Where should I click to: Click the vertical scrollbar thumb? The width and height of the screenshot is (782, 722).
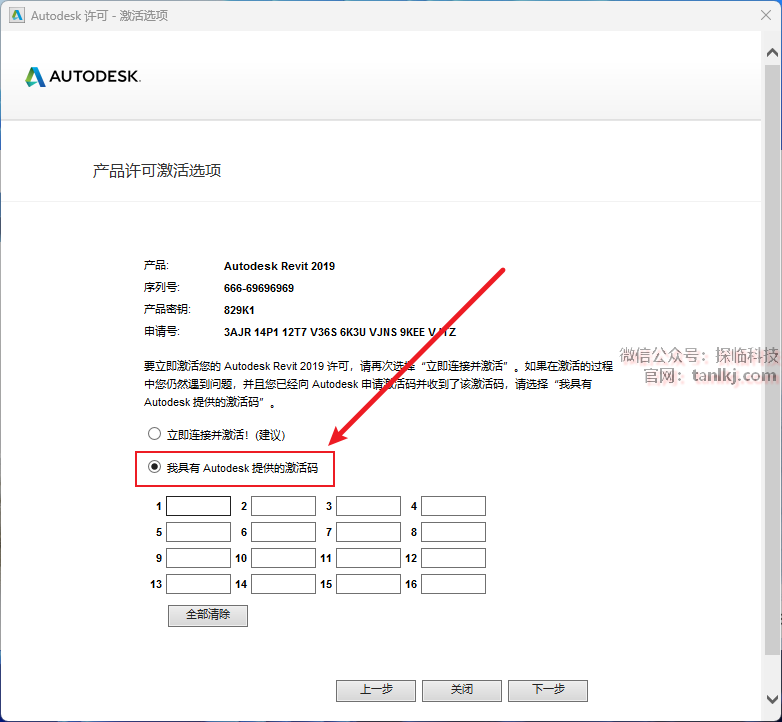(772, 359)
